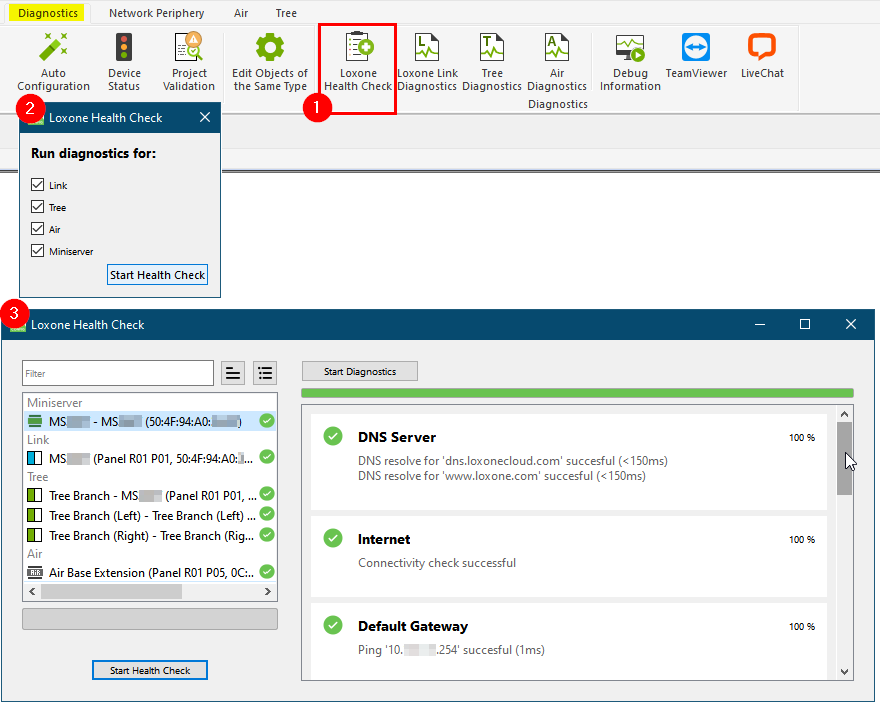Viewport: 880px width, 707px height.
Task: Click the collapsed list view icon
Action: 233,373
